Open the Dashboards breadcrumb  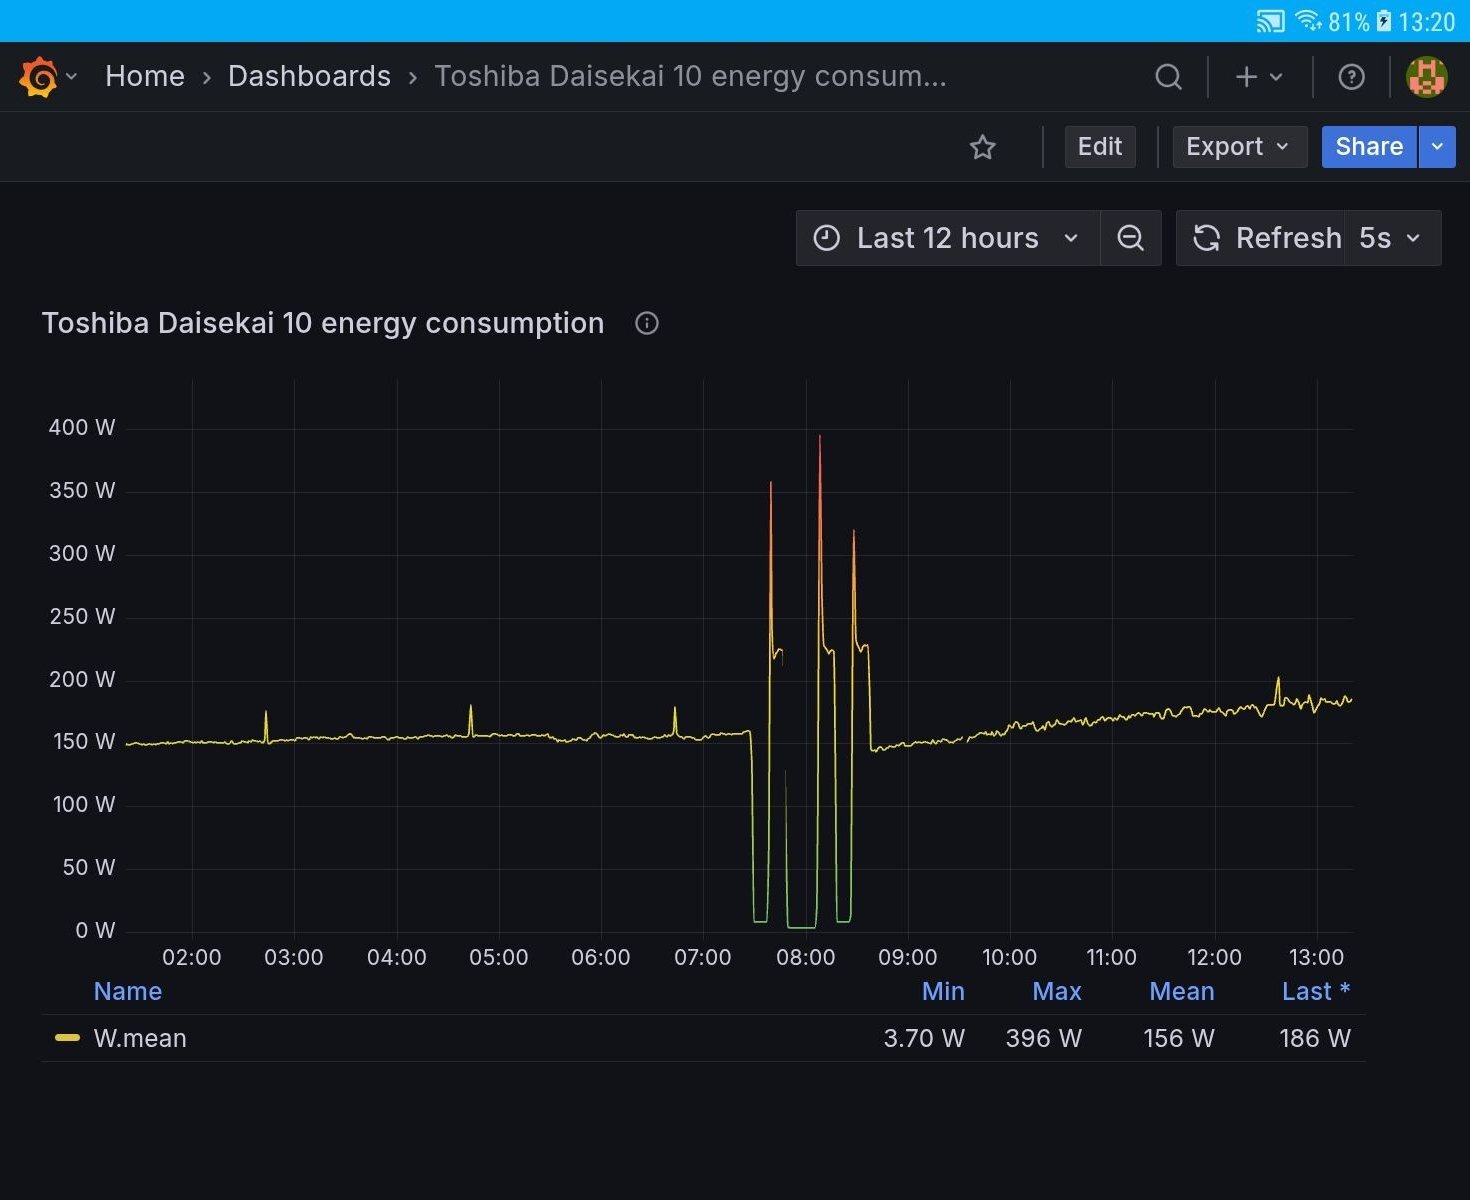[x=309, y=76]
